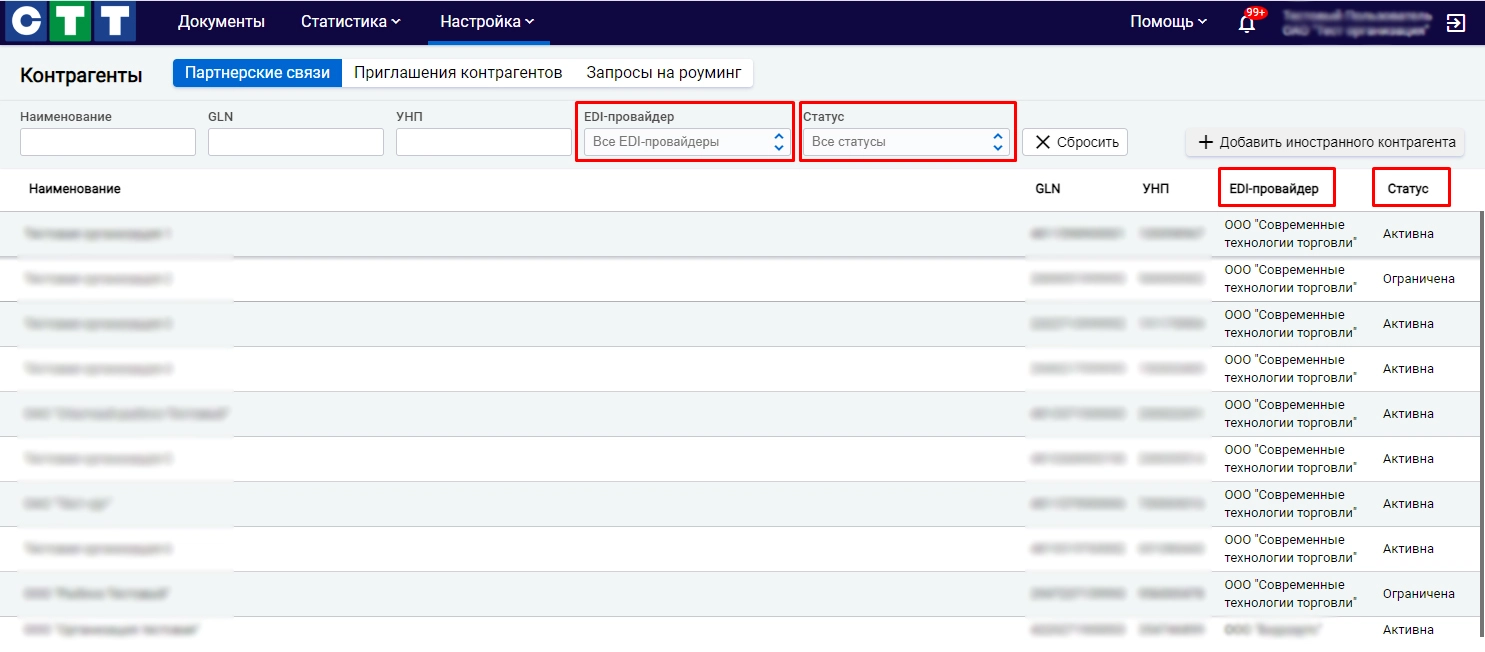This screenshot has height=652, width=1485.
Task: Focus the Наименование filter input field
Action: coord(108,142)
